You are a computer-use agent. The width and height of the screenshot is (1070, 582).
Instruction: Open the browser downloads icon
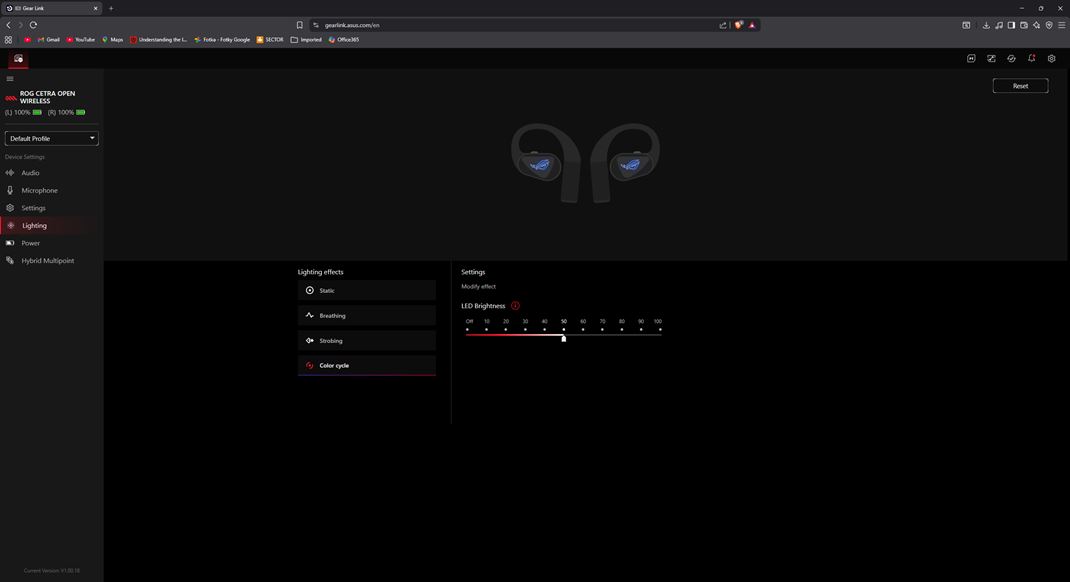click(x=986, y=25)
